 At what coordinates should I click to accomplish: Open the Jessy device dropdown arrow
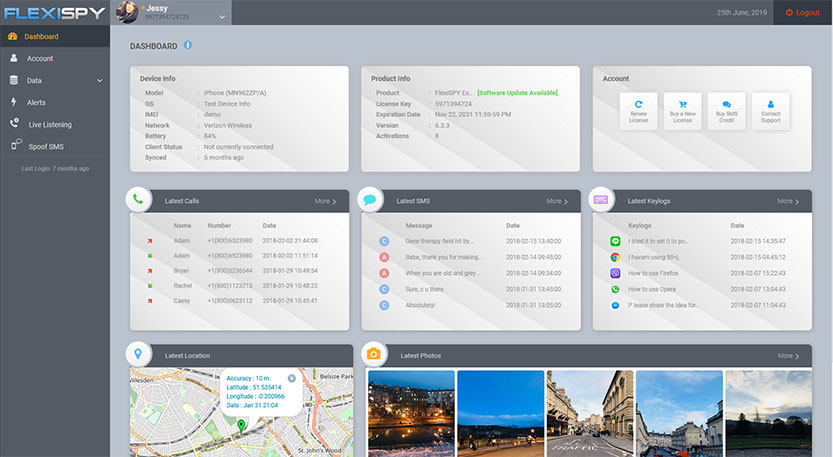222,17
